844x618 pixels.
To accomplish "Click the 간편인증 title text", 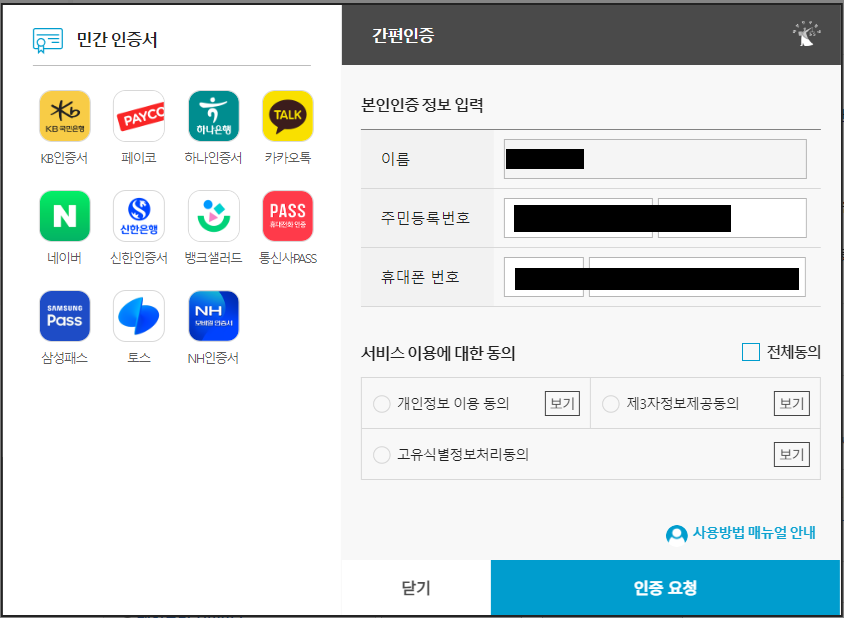I will pyautogui.click(x=403, y=36).
